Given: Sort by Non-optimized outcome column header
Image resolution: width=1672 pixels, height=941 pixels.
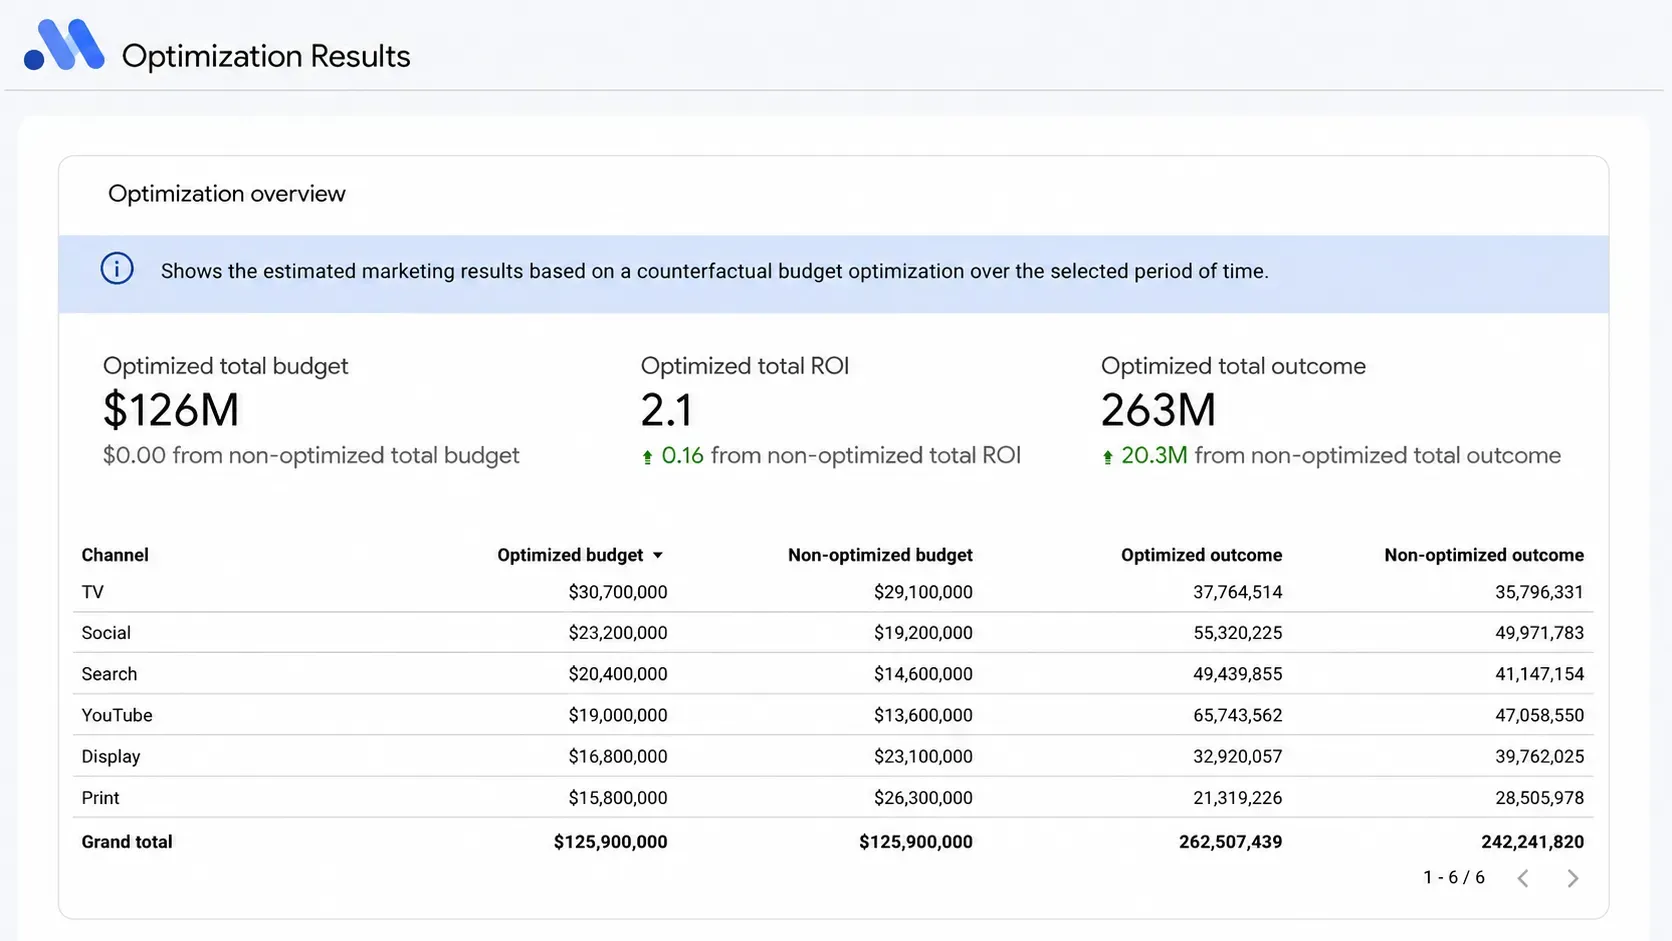Looking at the screenshot, I should click(1484, 555).
